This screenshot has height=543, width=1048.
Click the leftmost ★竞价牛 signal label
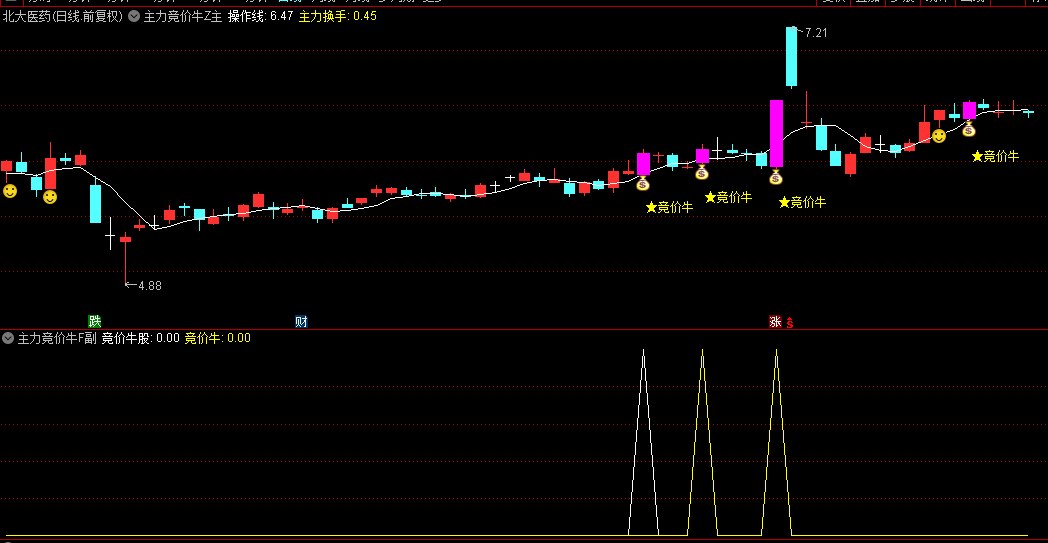tap(669, 207)
